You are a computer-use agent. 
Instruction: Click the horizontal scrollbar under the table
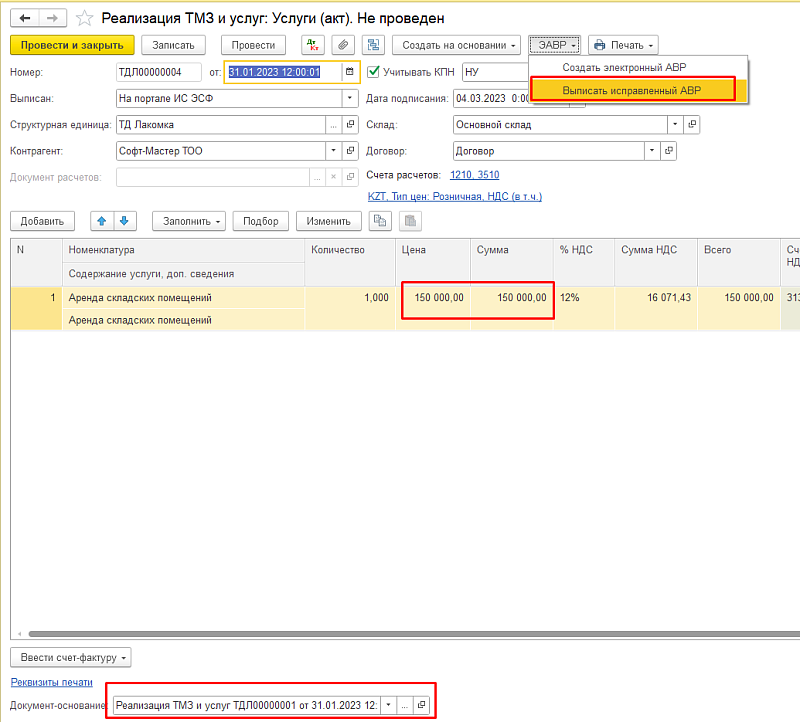pyautogui.click(x=400, y=634)
